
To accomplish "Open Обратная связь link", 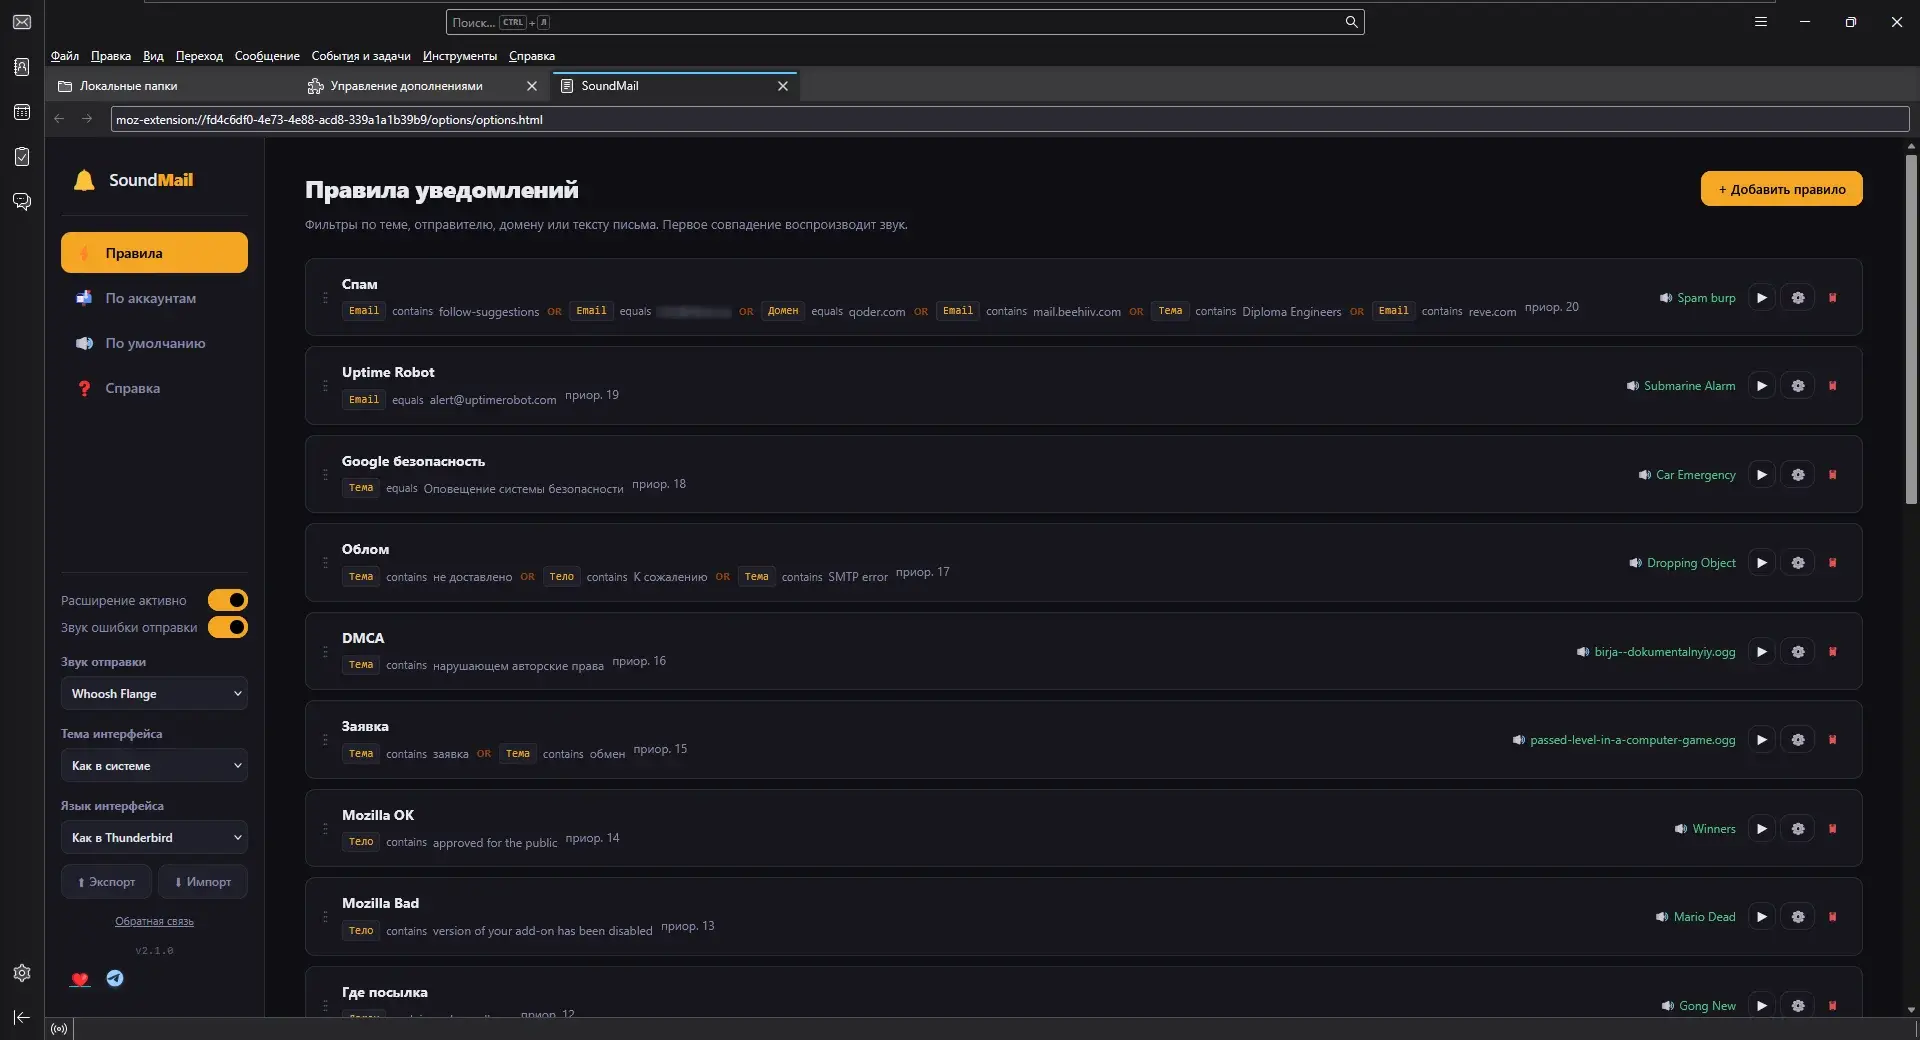I will coord(154,921).
